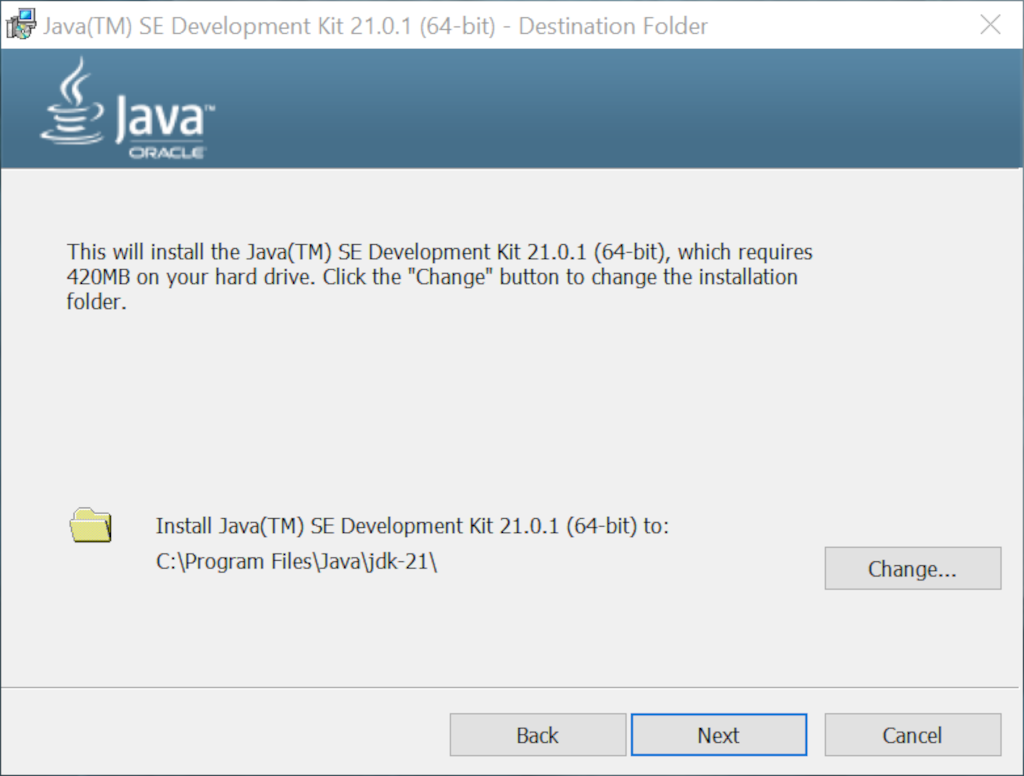Close the Destination Folder dialog window
This screenshot has width=1024, height=776.
[x=990, y=25]
